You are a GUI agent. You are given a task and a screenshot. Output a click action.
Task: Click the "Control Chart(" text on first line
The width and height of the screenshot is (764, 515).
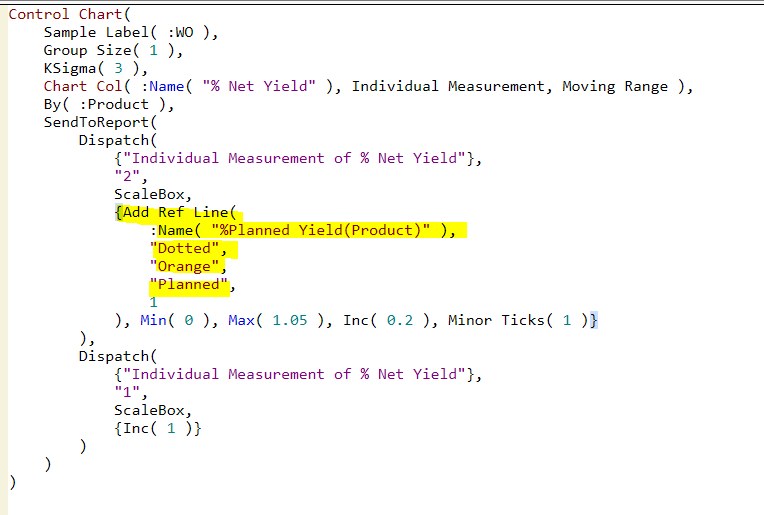tap(70, 15)
